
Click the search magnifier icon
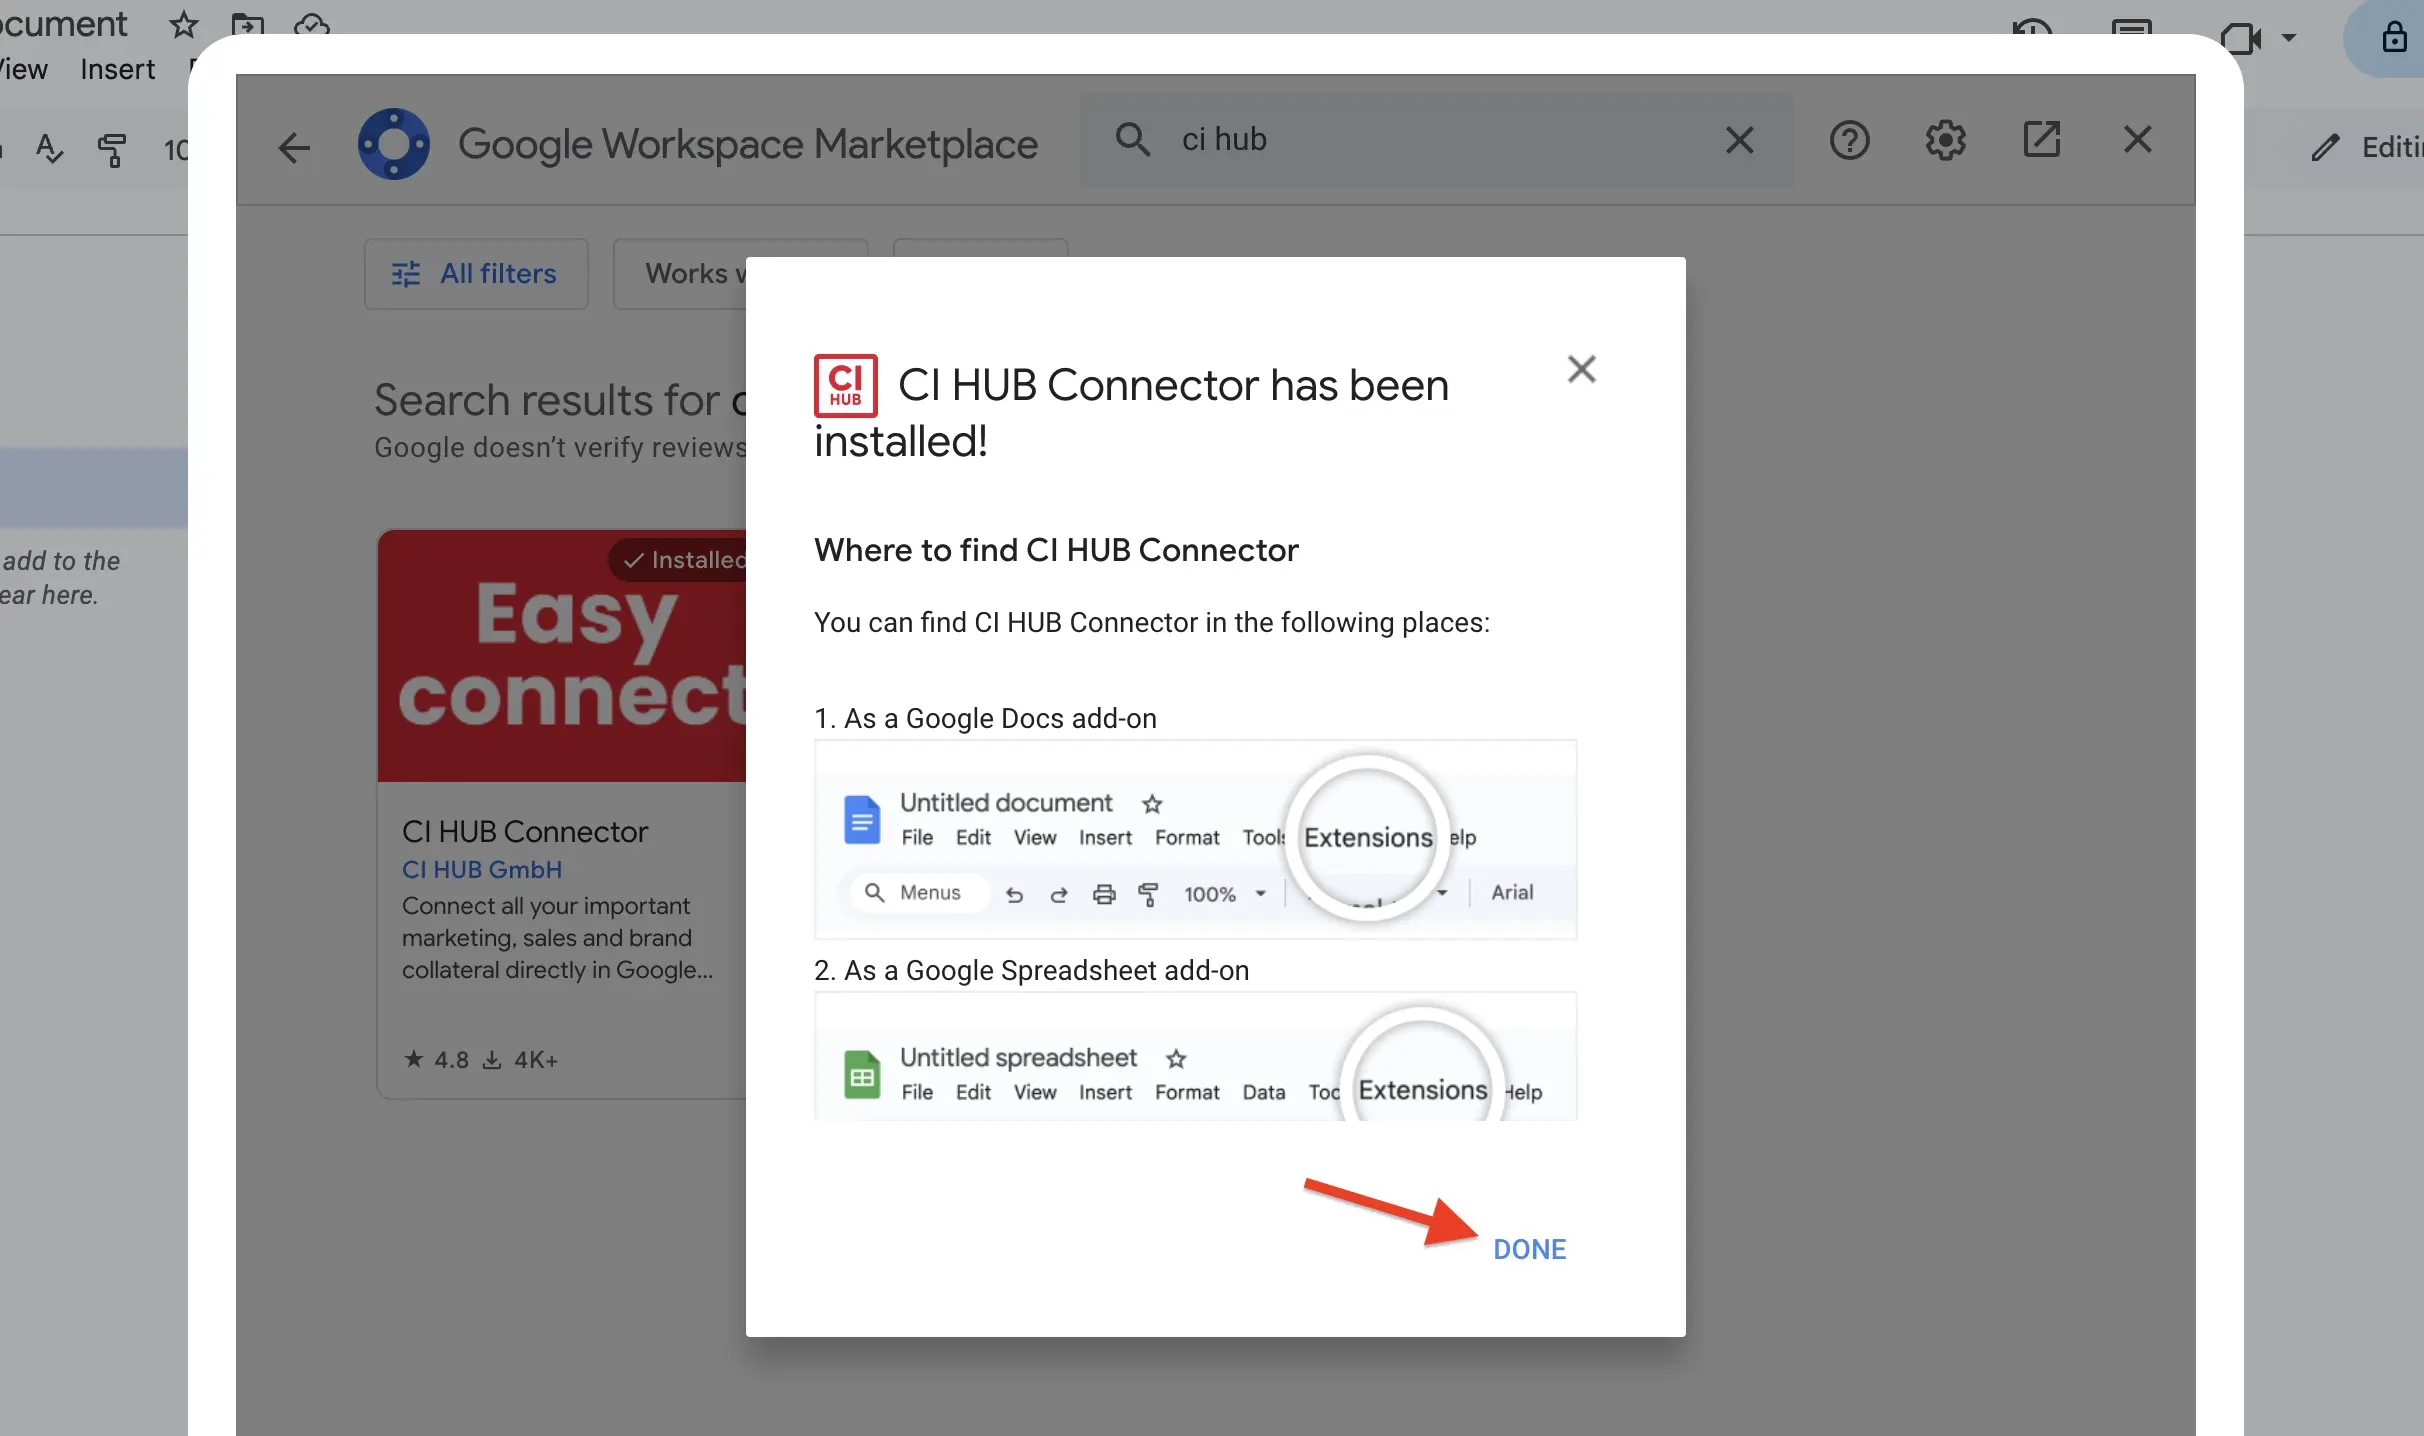pos(1132,139)
